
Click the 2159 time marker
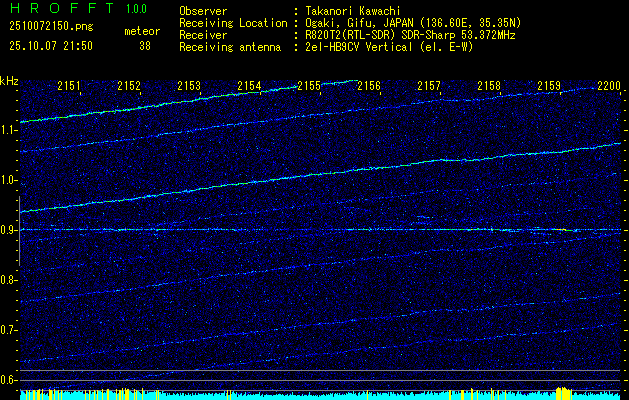(549, 87)
